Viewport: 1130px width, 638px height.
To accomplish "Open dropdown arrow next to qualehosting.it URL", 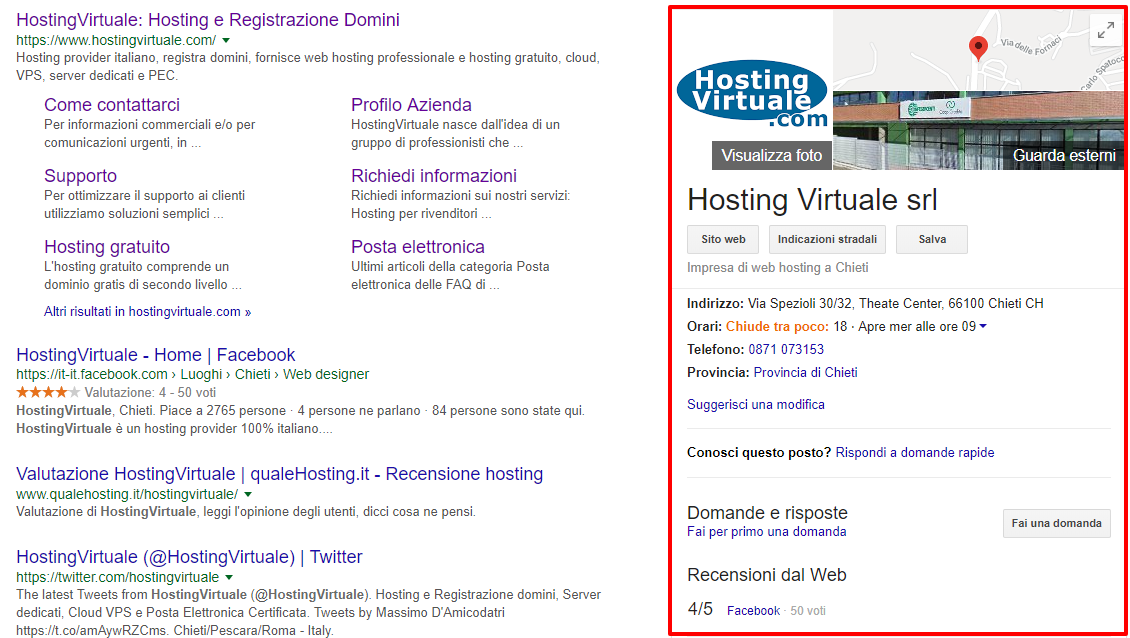I will coord(248,495).
